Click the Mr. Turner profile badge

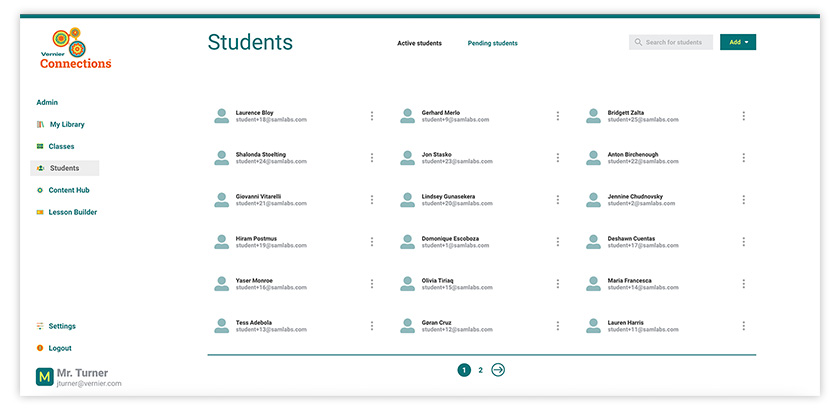click(44, 376)
